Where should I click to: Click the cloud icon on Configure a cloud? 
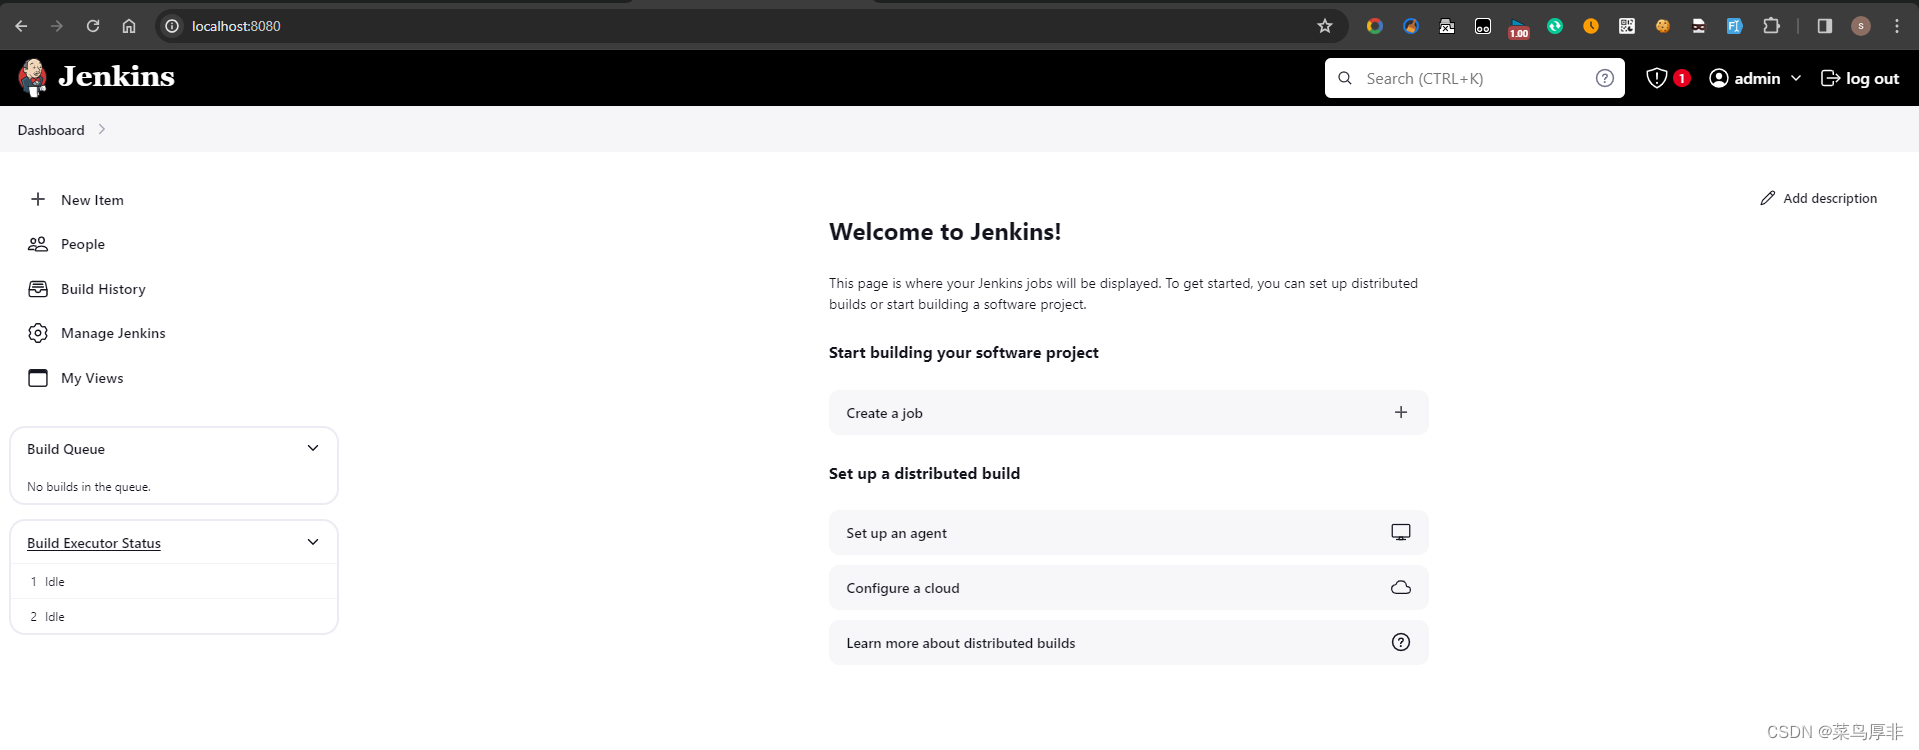point(1401,587)
